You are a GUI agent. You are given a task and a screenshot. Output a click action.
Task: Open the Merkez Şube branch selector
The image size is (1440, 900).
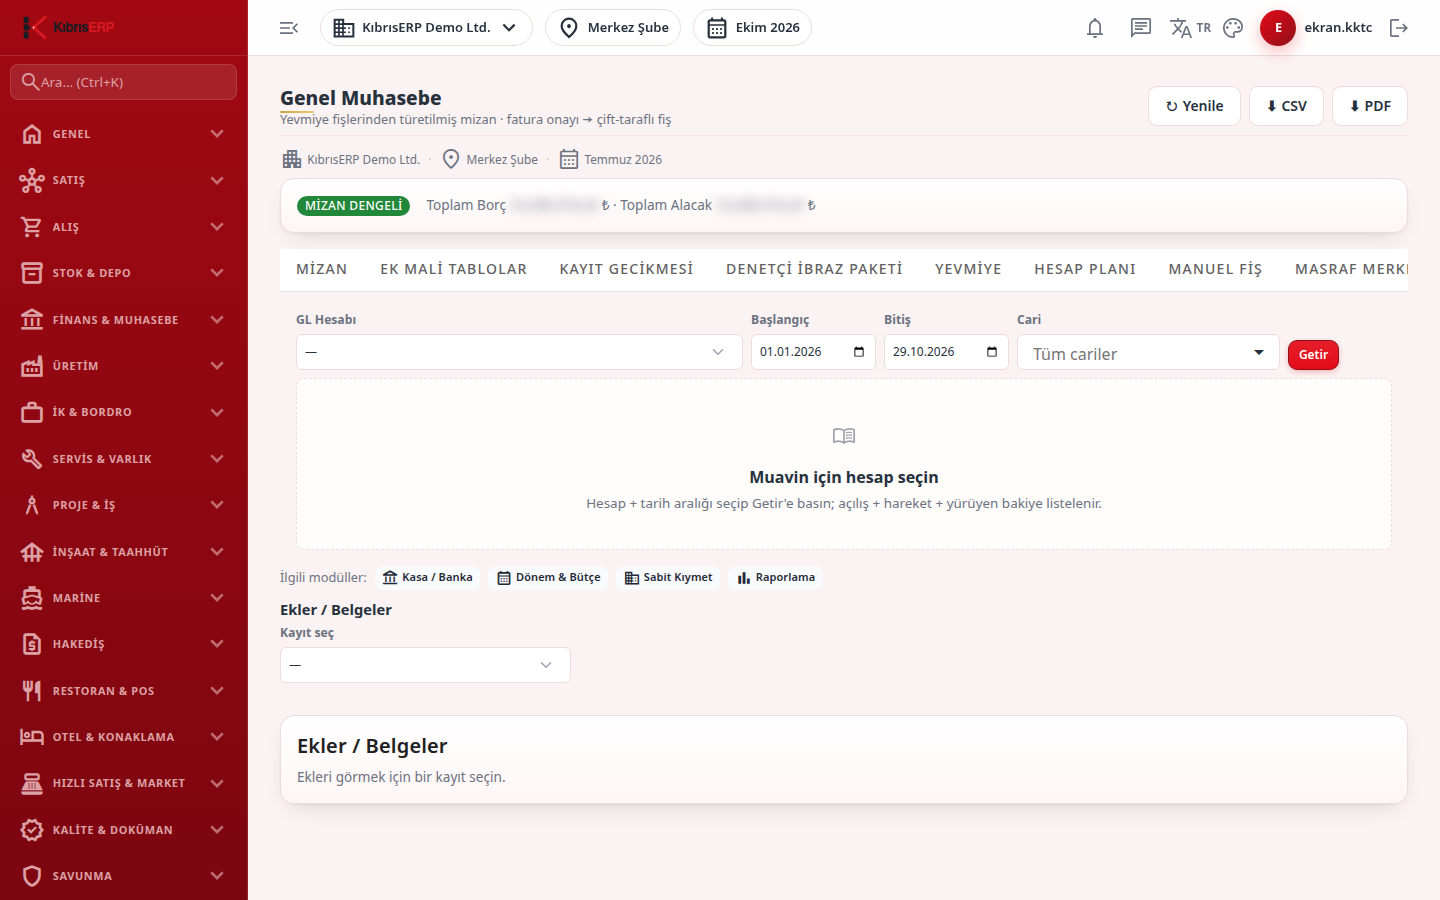[x=613, y=28]
